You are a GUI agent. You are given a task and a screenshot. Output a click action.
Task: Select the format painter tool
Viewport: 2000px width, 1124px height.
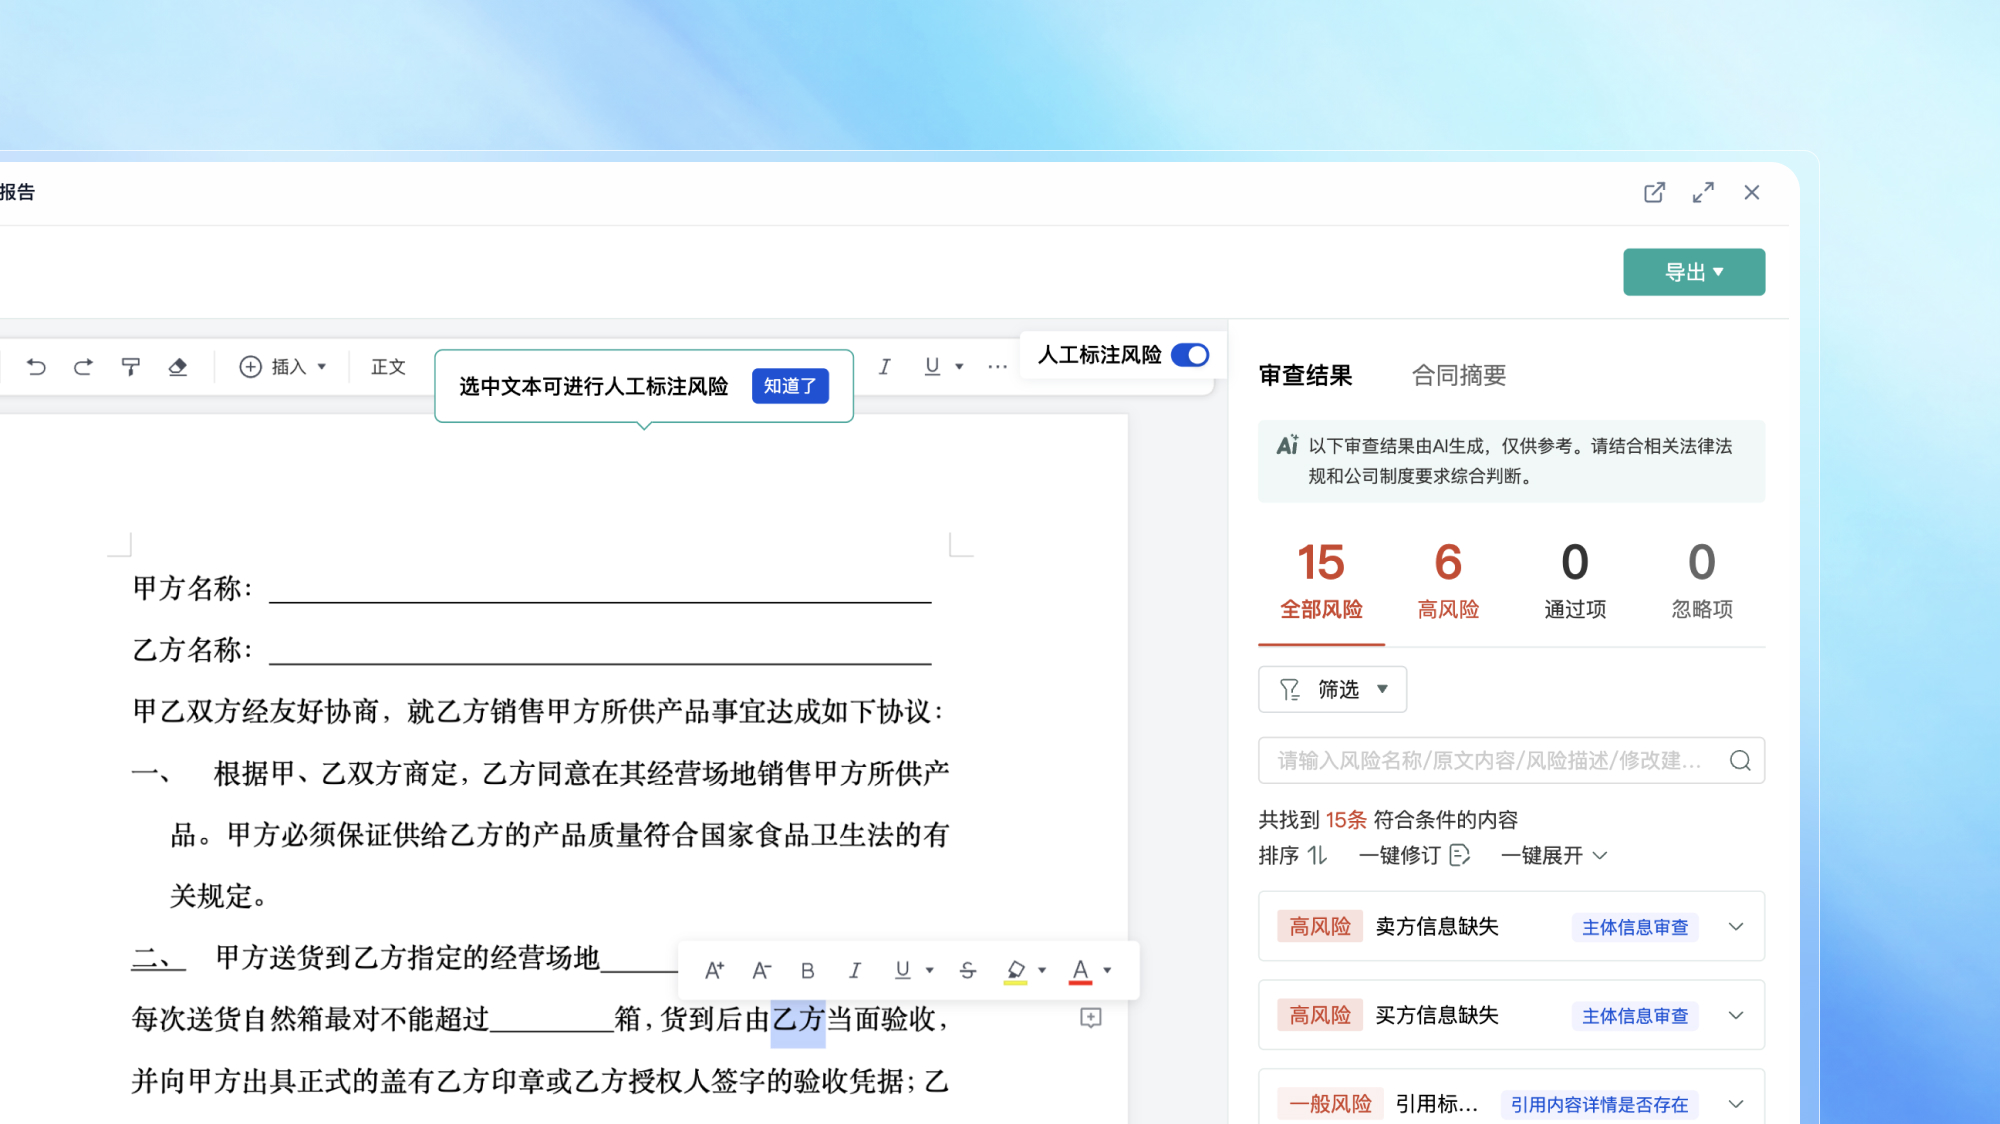click(130, 367)
